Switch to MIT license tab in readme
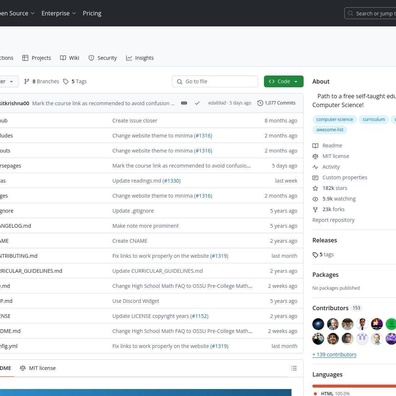This screenshot has height=396, width=396. click(38, 368)
